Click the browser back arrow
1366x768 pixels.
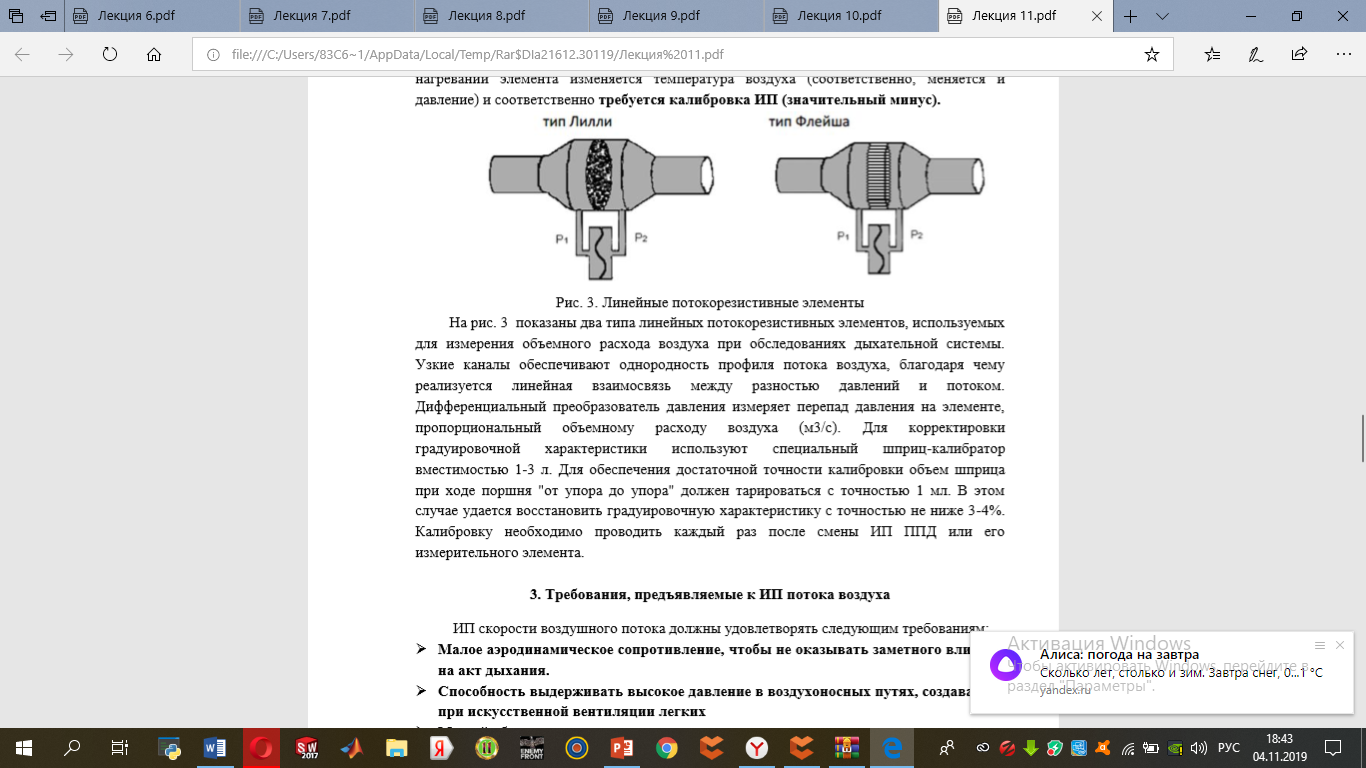22,55
